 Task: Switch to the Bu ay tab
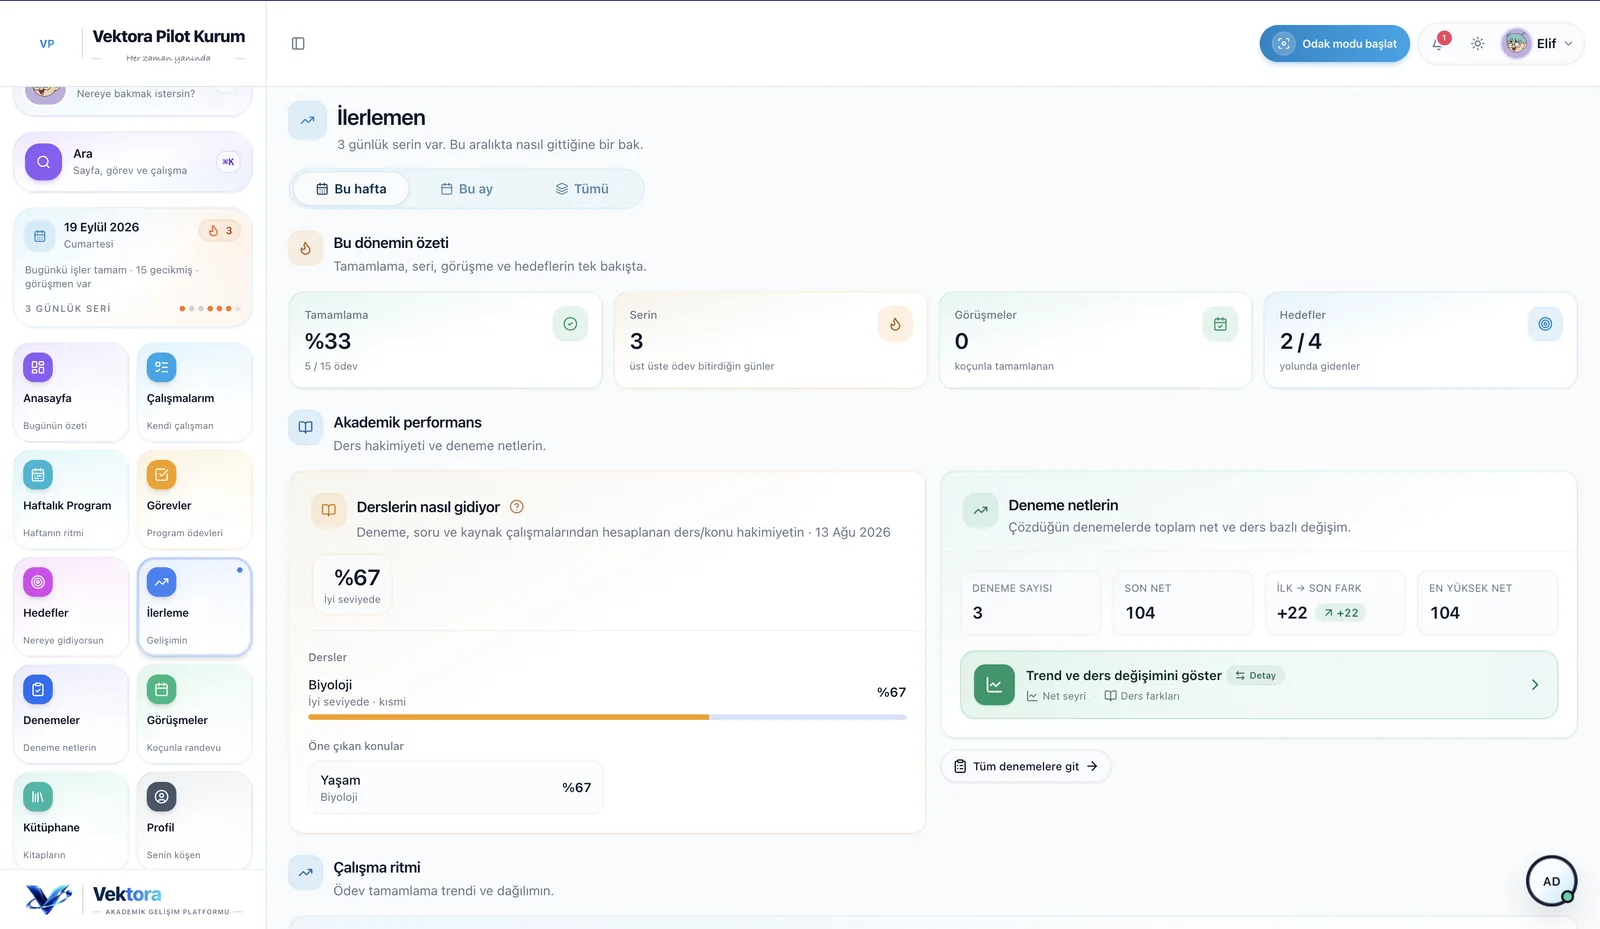tap(467, 189)
